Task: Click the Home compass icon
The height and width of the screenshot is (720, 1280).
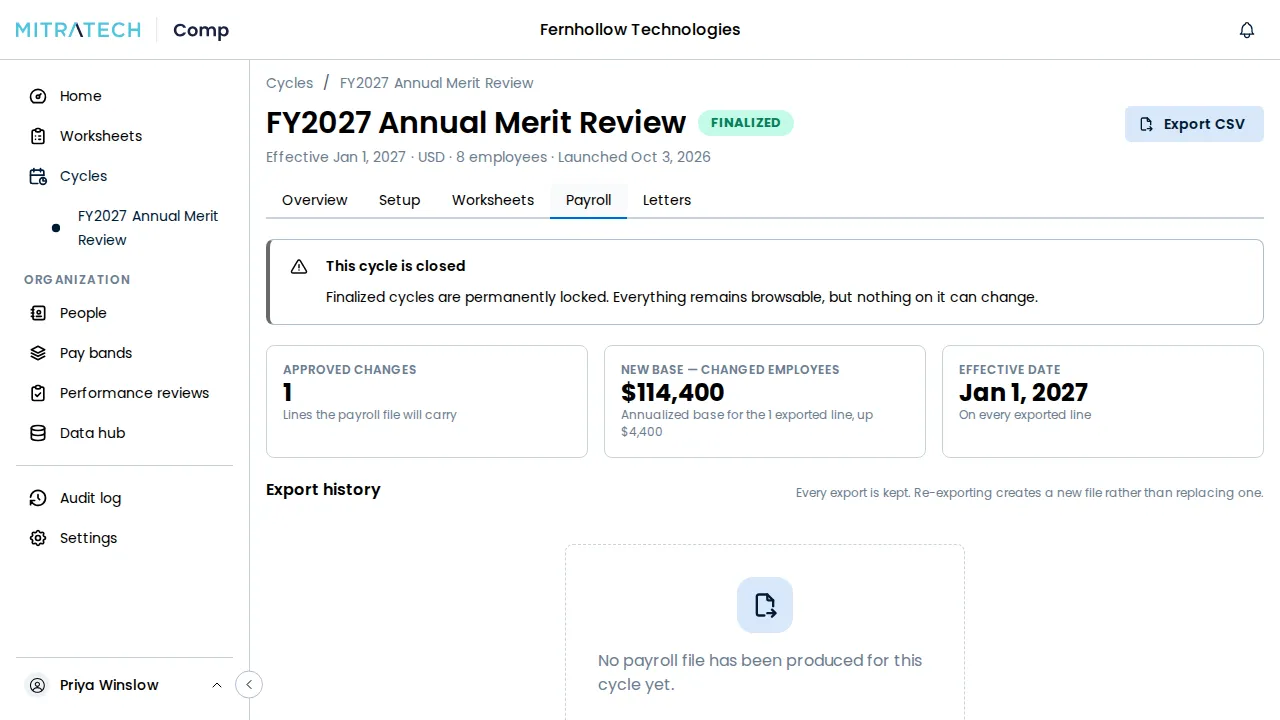Action: [38, 96]
